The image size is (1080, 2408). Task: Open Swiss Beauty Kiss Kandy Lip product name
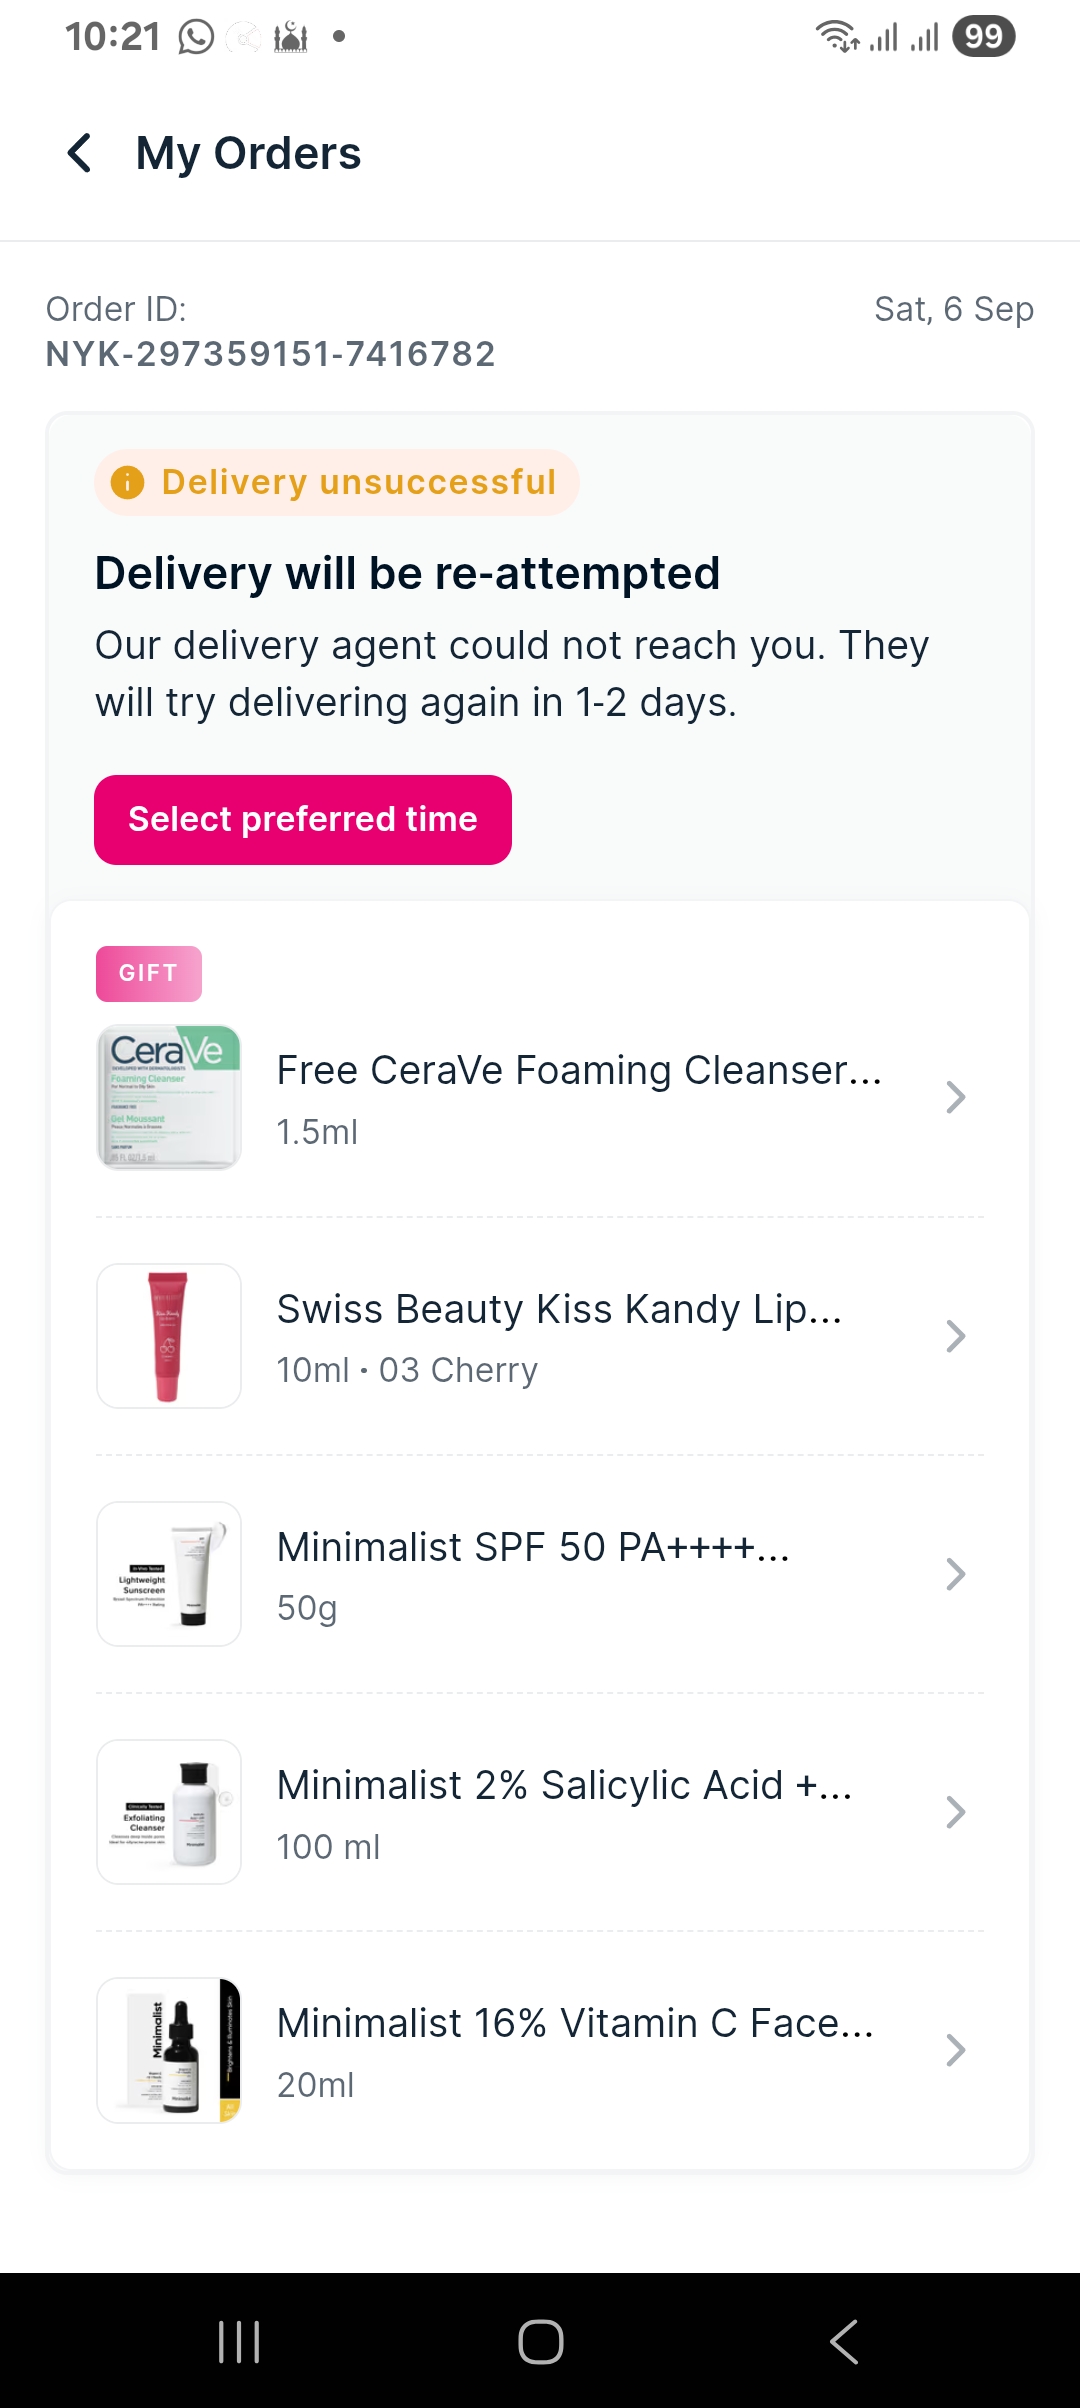point(559,1309)
